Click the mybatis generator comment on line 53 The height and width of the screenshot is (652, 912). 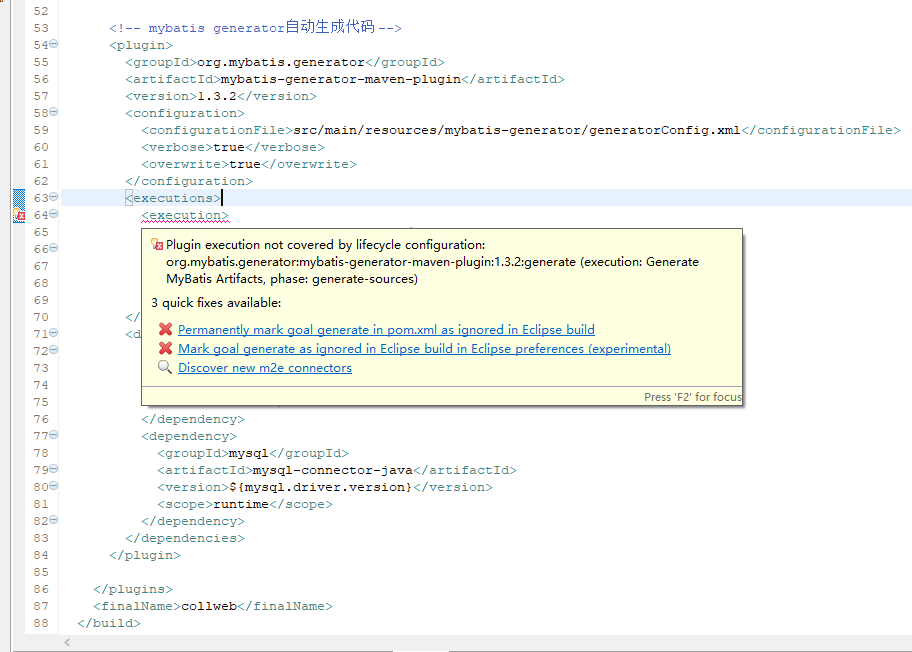[x=255, y=27]
